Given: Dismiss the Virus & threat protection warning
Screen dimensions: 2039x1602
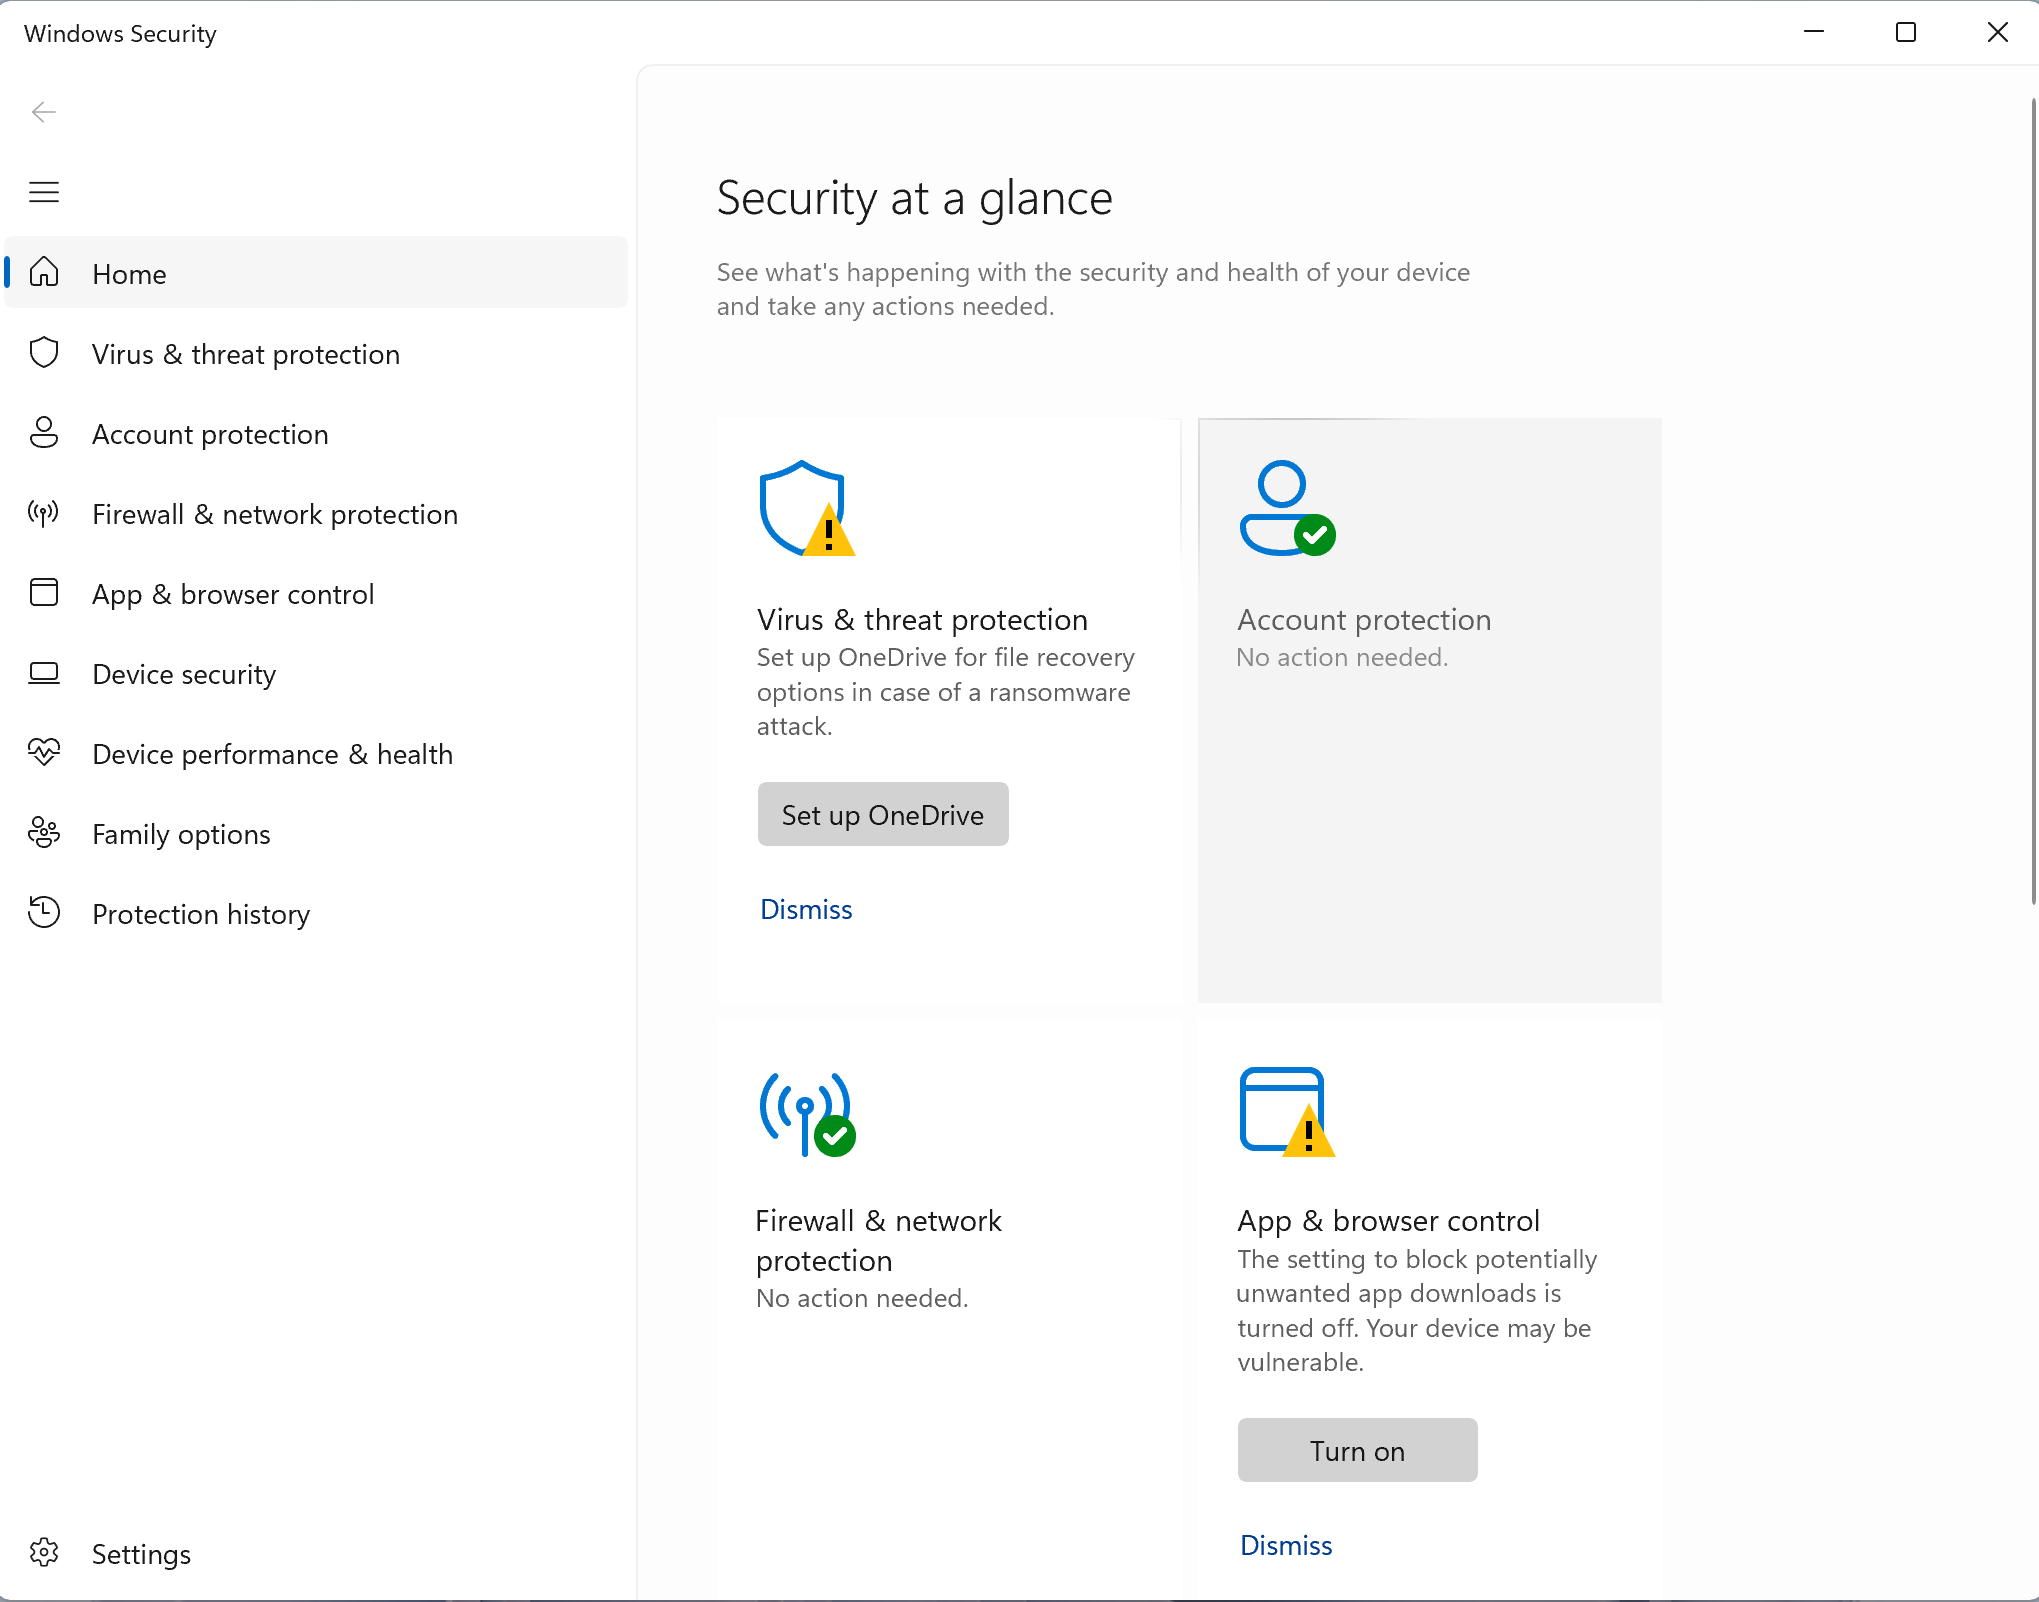Looking at the screenshot, I should [x=806, y=909].
